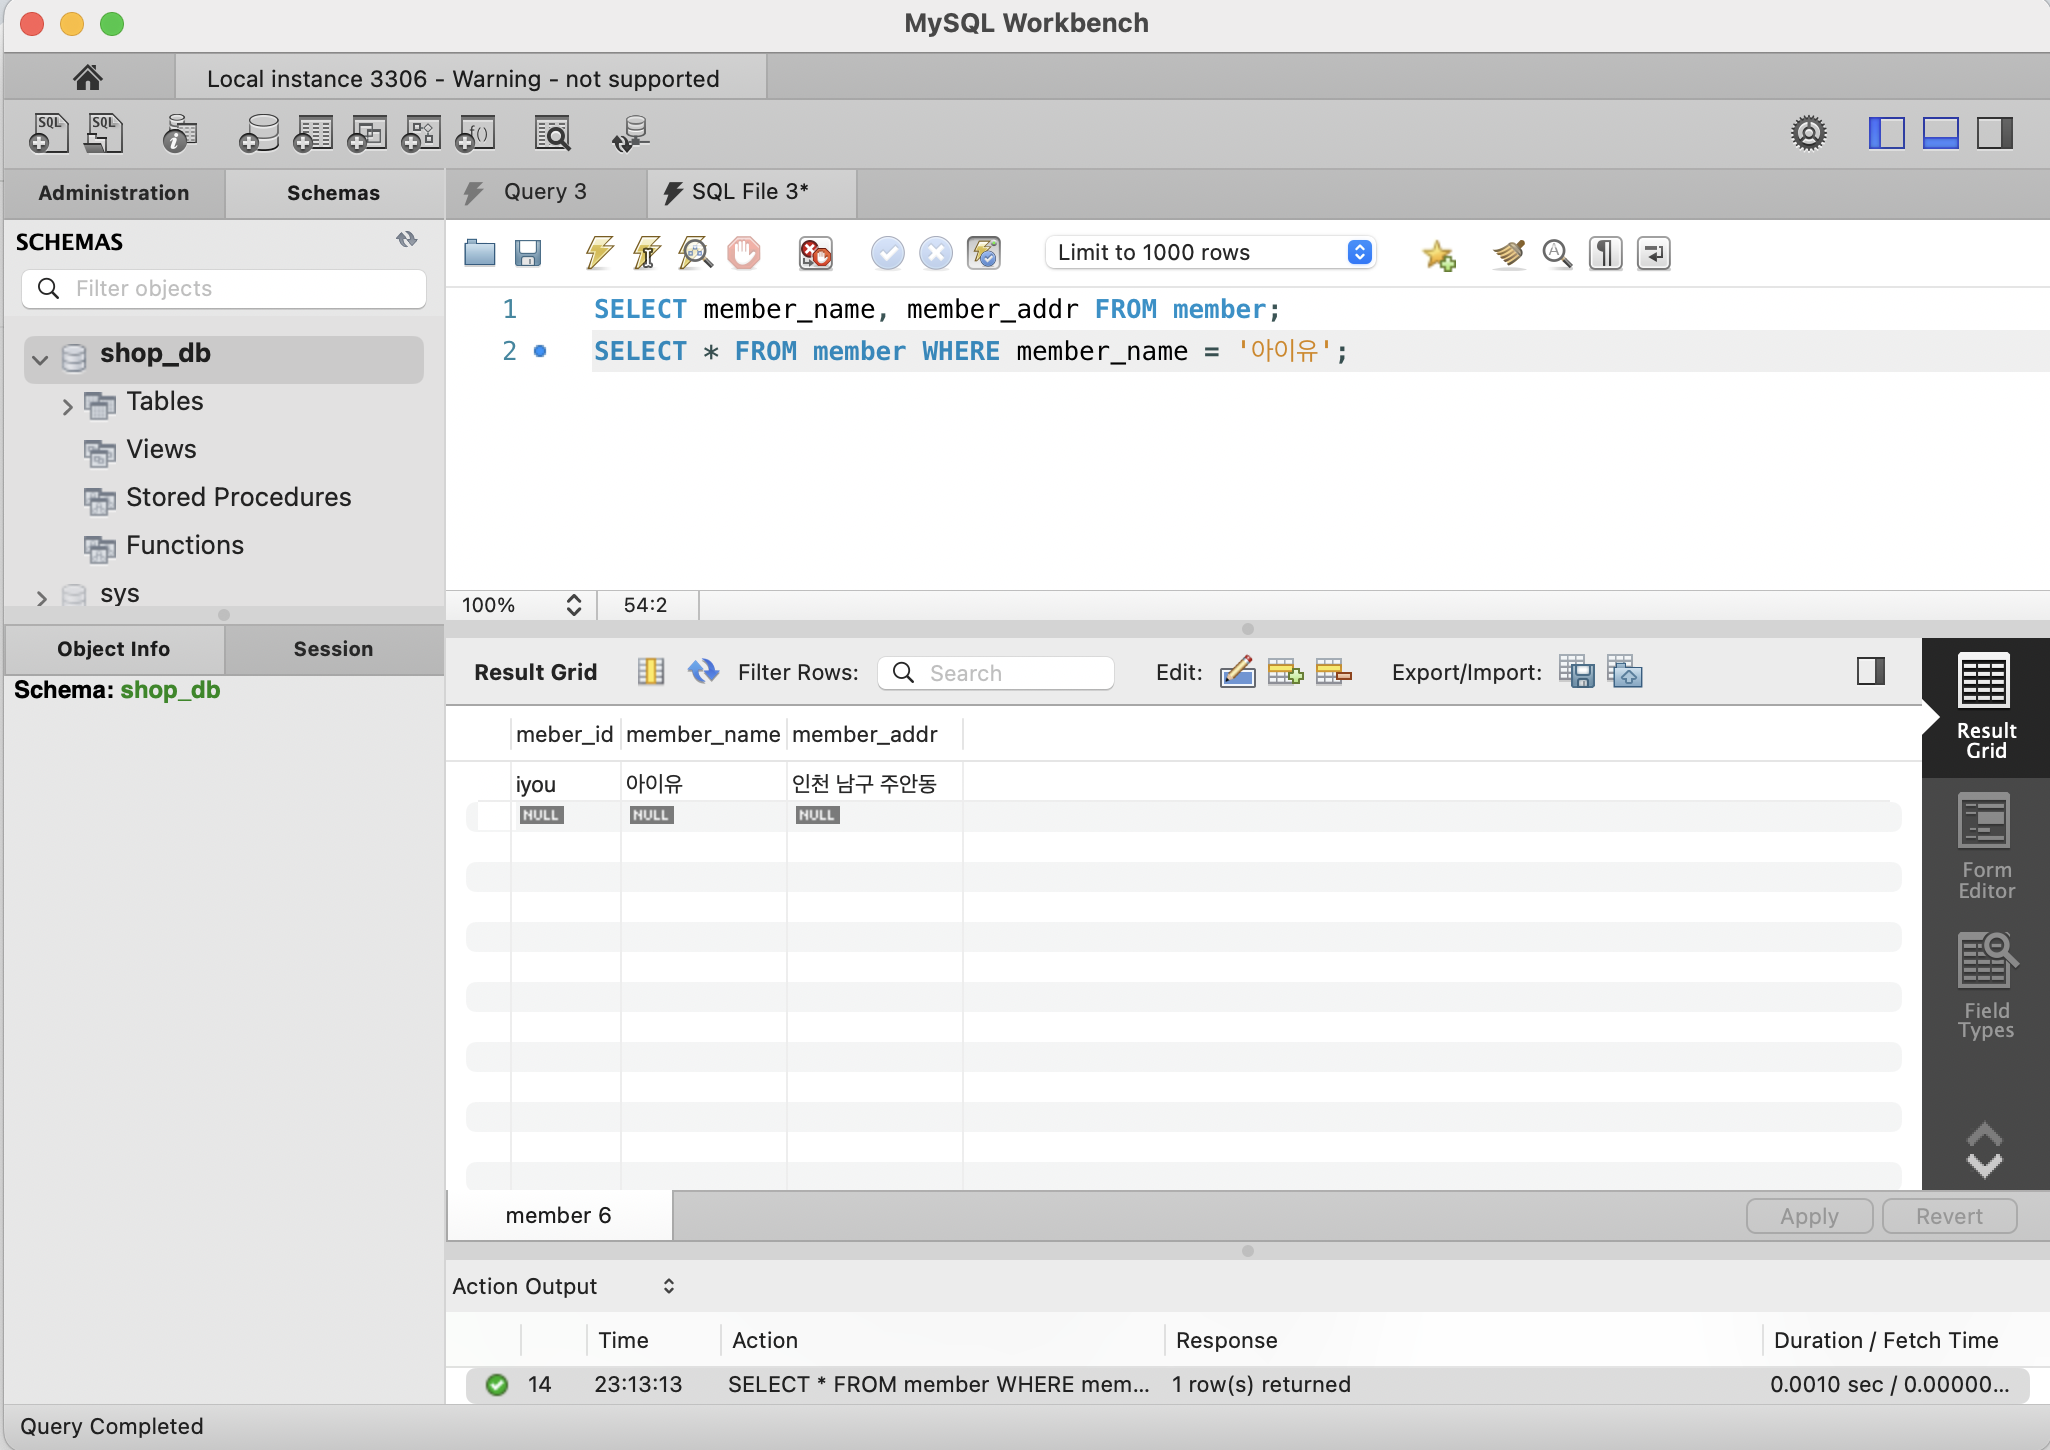
Task: Open a script file in editor folder icon
Action: 480,253
